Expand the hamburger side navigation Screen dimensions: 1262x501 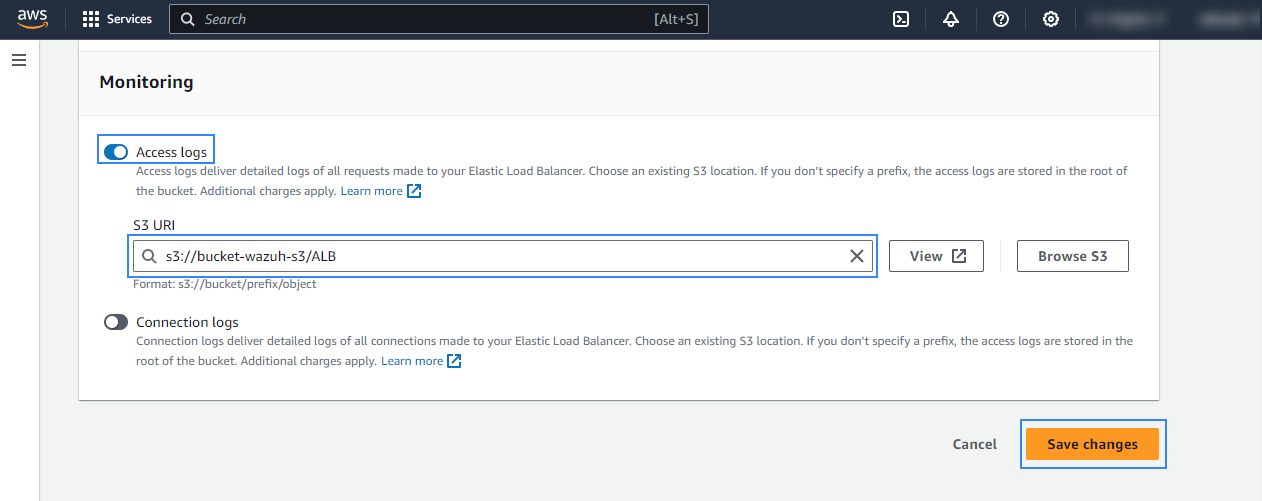click(x=19, y=60)
